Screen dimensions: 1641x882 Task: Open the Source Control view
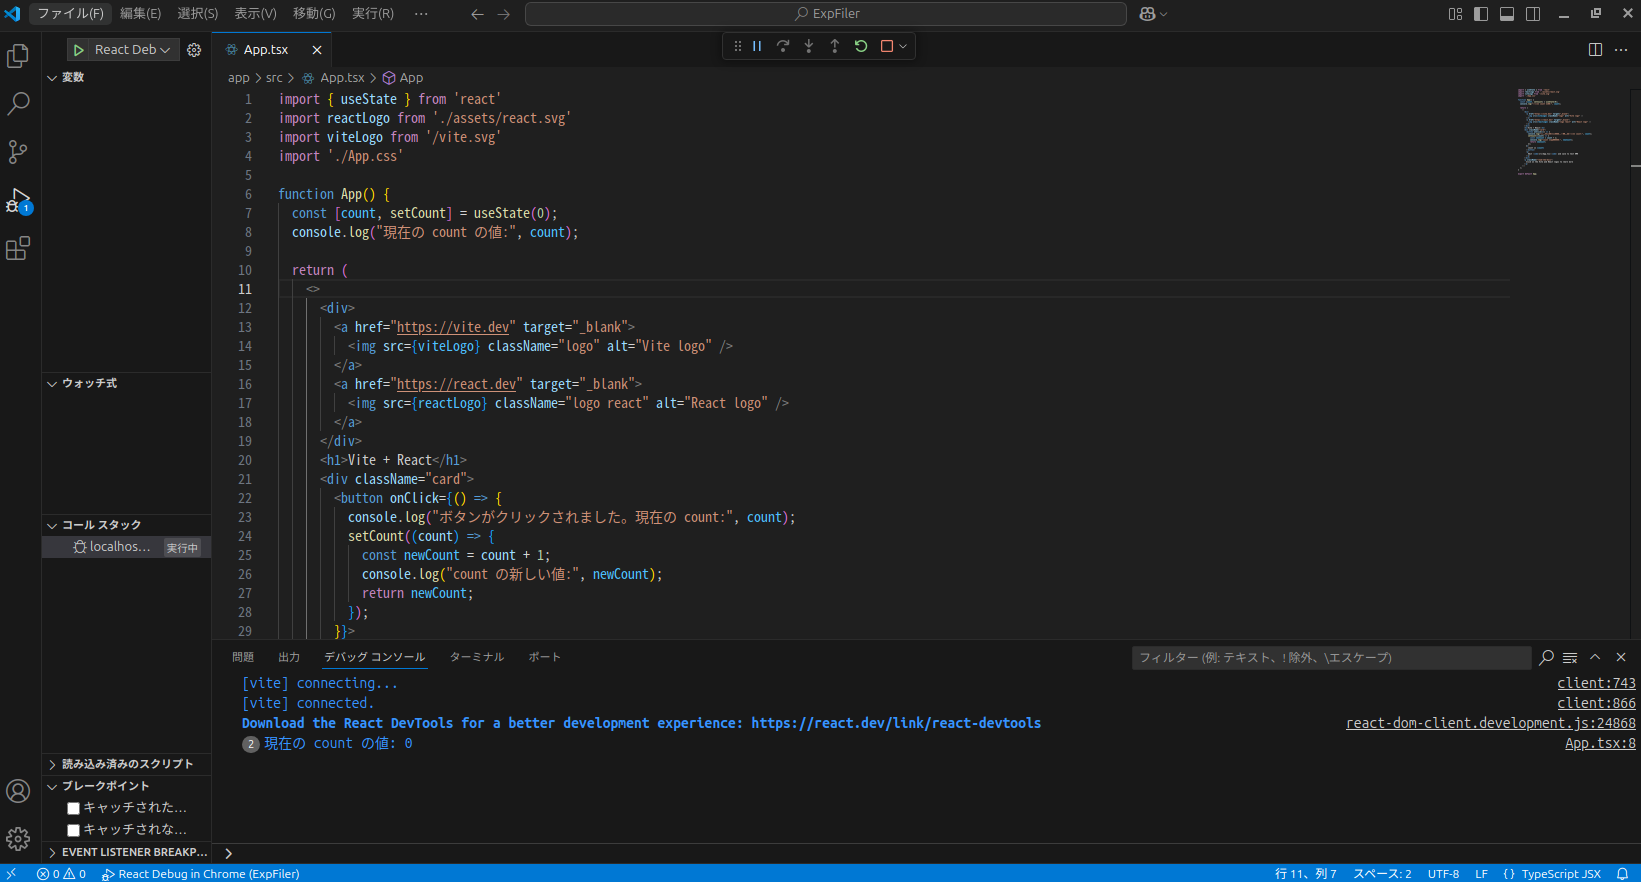tap(18, 152)
